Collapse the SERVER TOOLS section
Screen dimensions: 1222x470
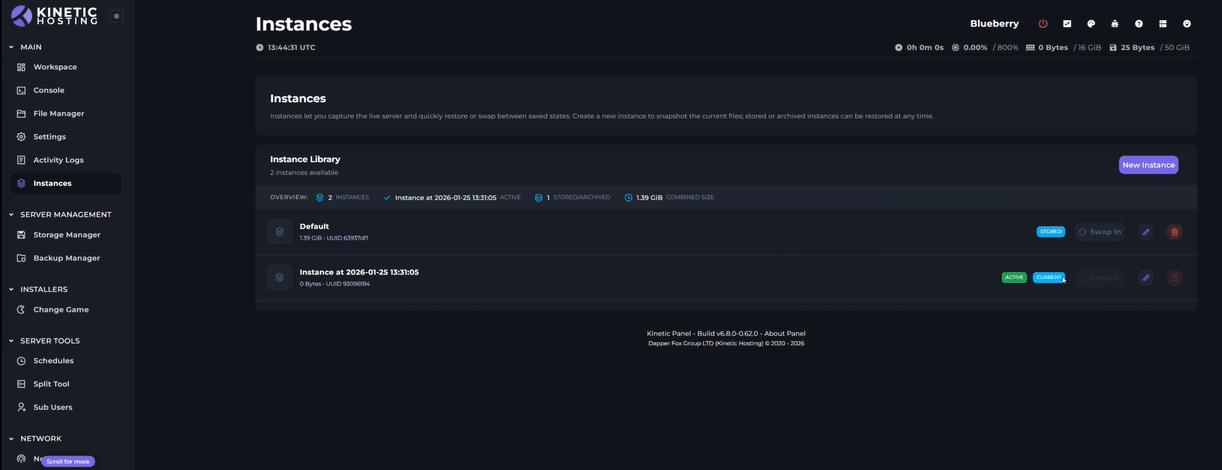[12, 341]
